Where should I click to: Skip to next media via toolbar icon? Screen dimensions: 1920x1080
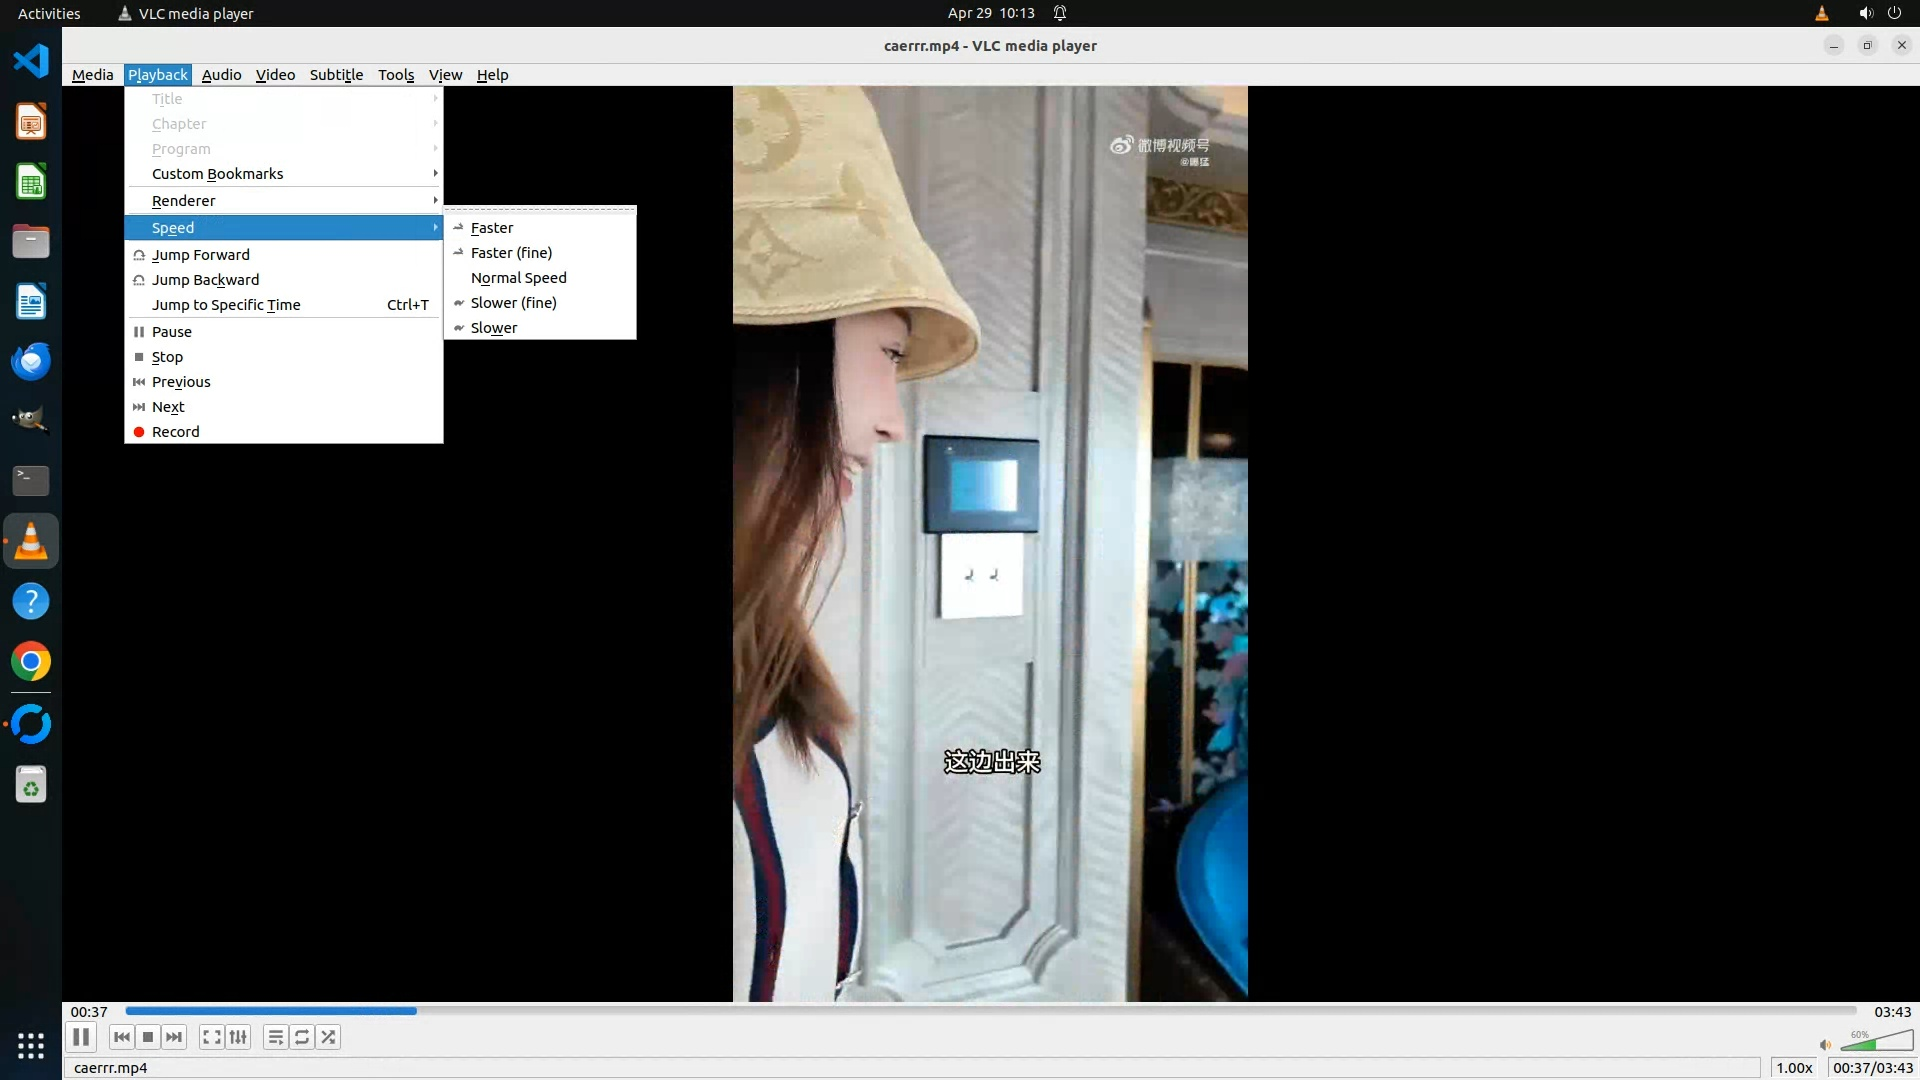(174, 1037)
